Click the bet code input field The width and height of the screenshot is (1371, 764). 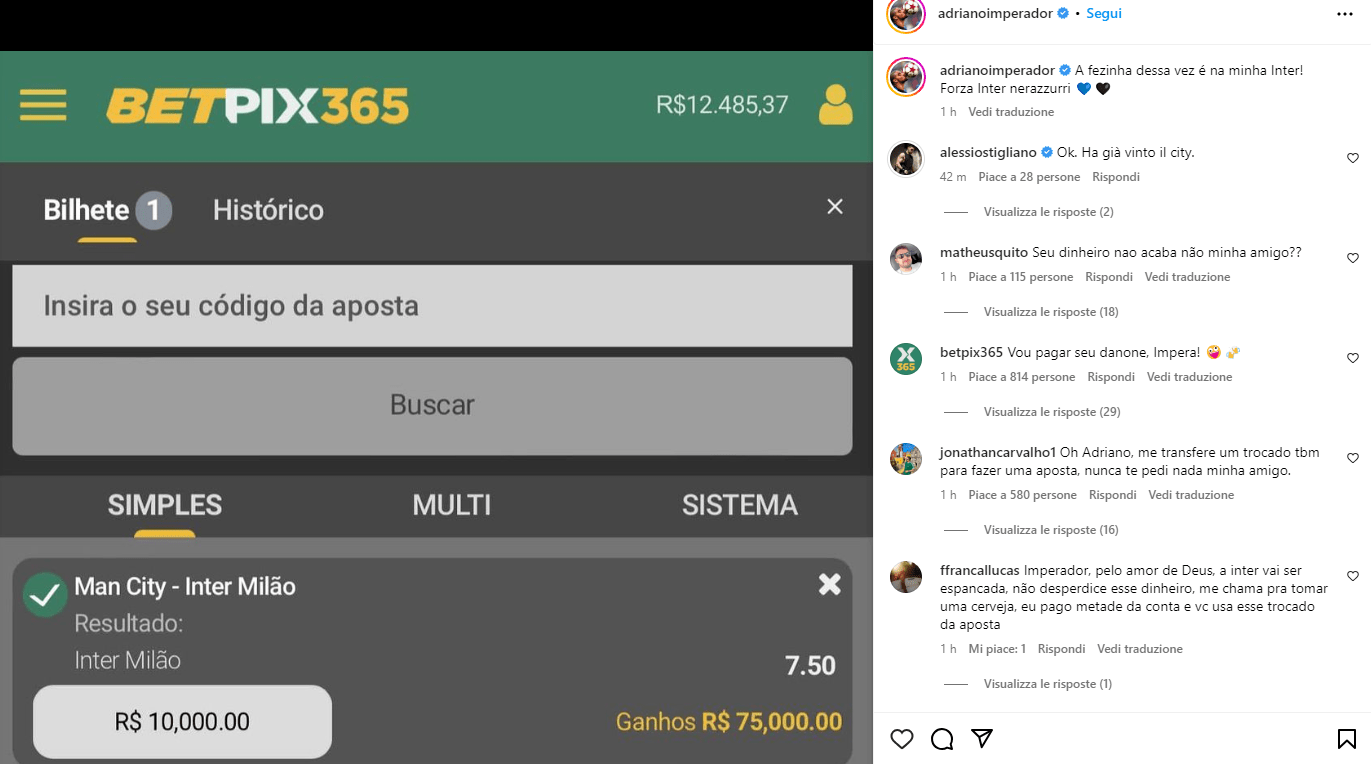click(432, 306)
